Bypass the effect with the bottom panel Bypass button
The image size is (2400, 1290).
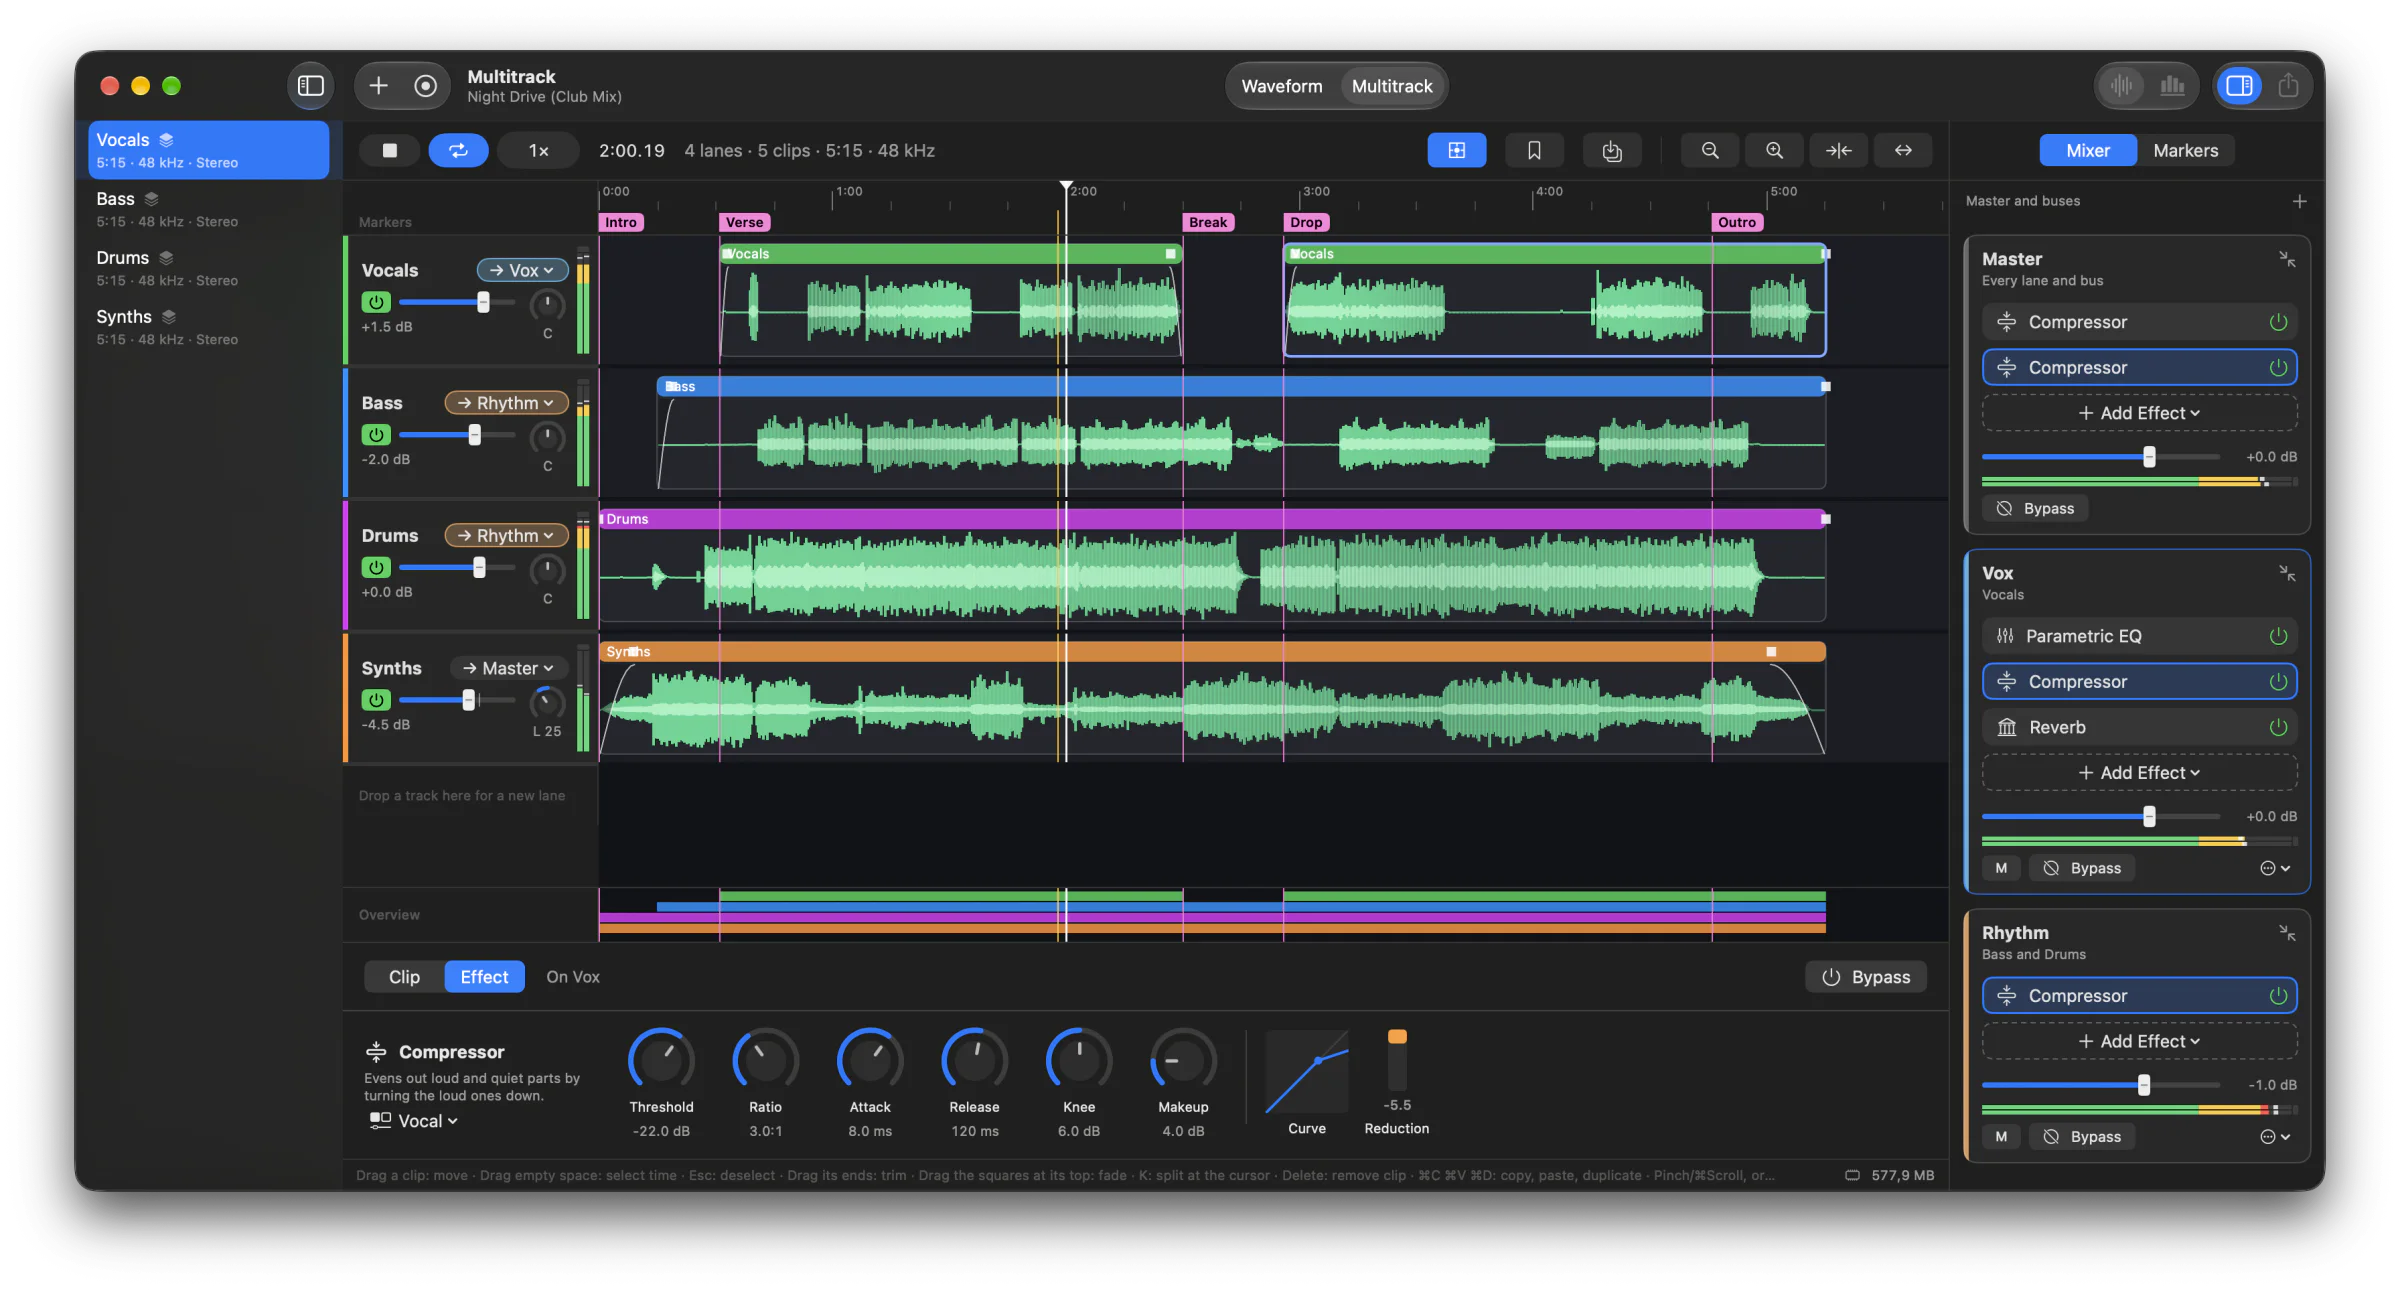click(1866, 977)
